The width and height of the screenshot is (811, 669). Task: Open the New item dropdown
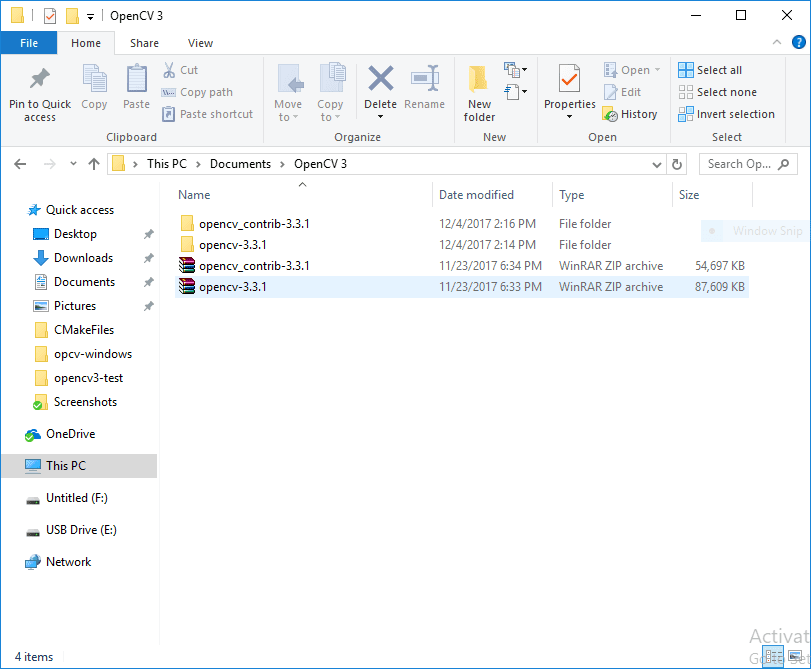(x=515, y=69)
